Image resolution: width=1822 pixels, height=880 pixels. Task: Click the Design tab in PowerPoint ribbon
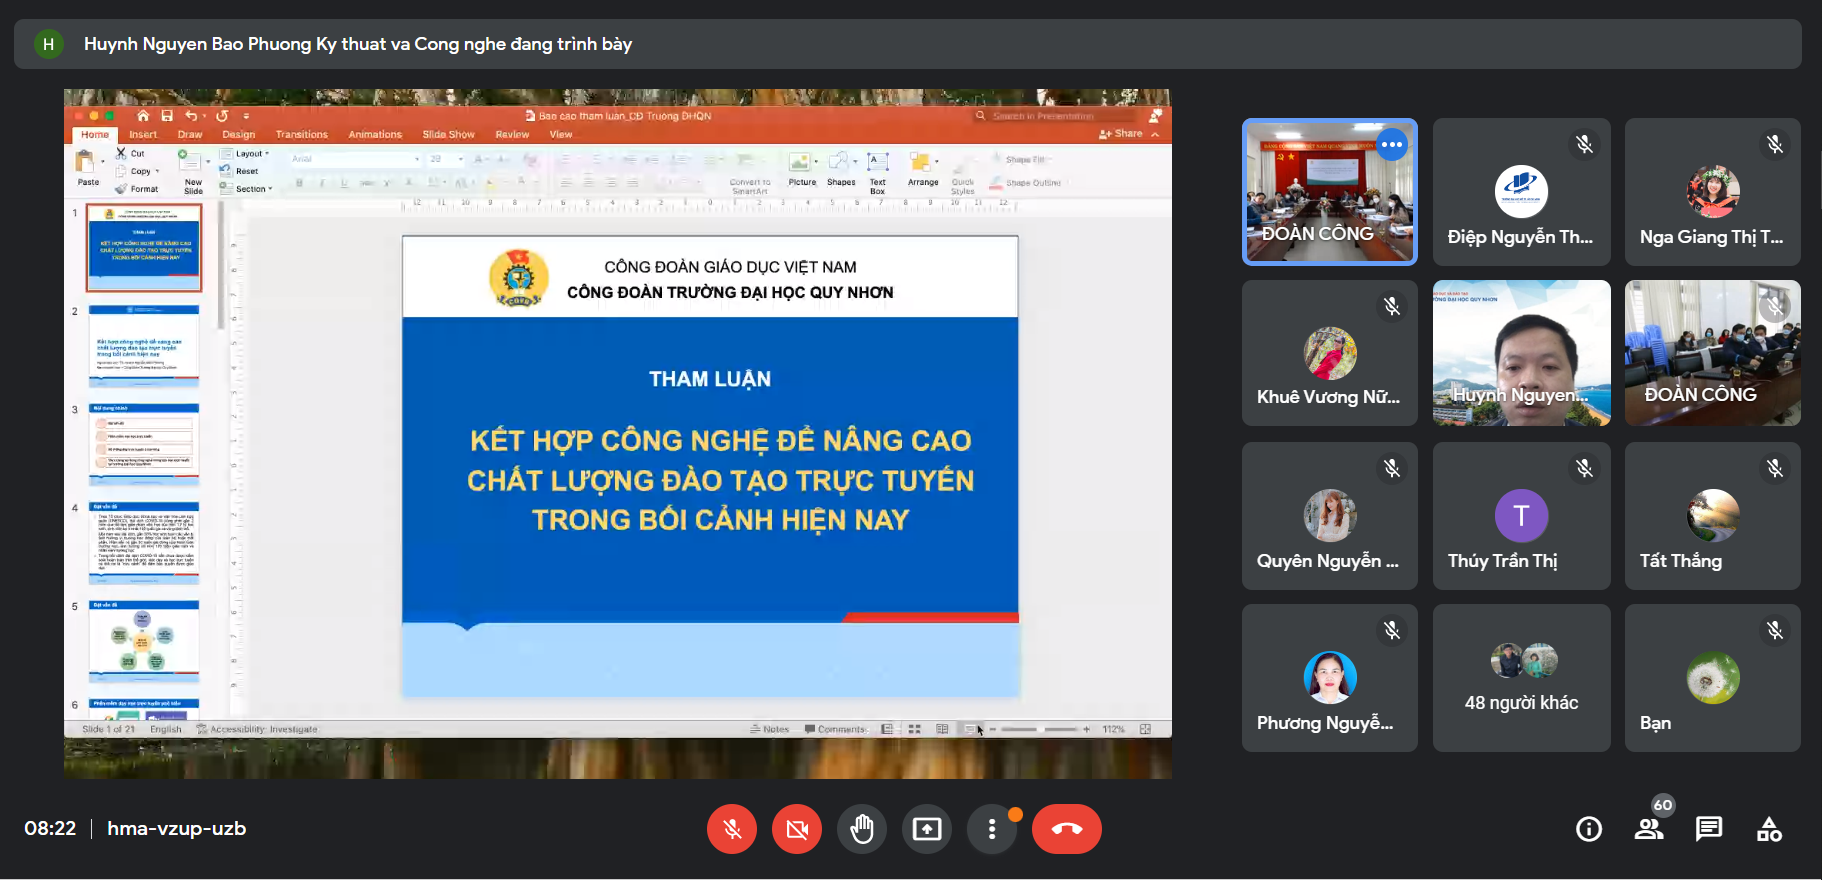[x=238, y=134]
